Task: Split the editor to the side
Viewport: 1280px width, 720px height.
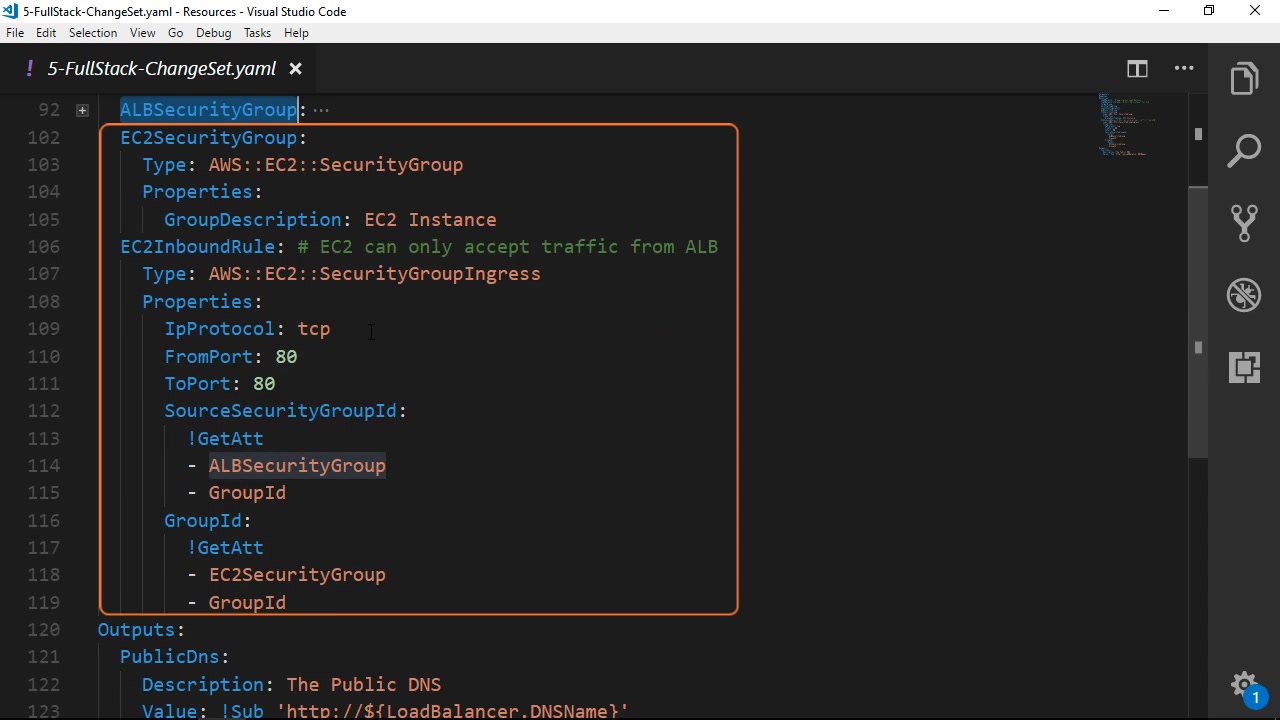Action: point(1137,68)
